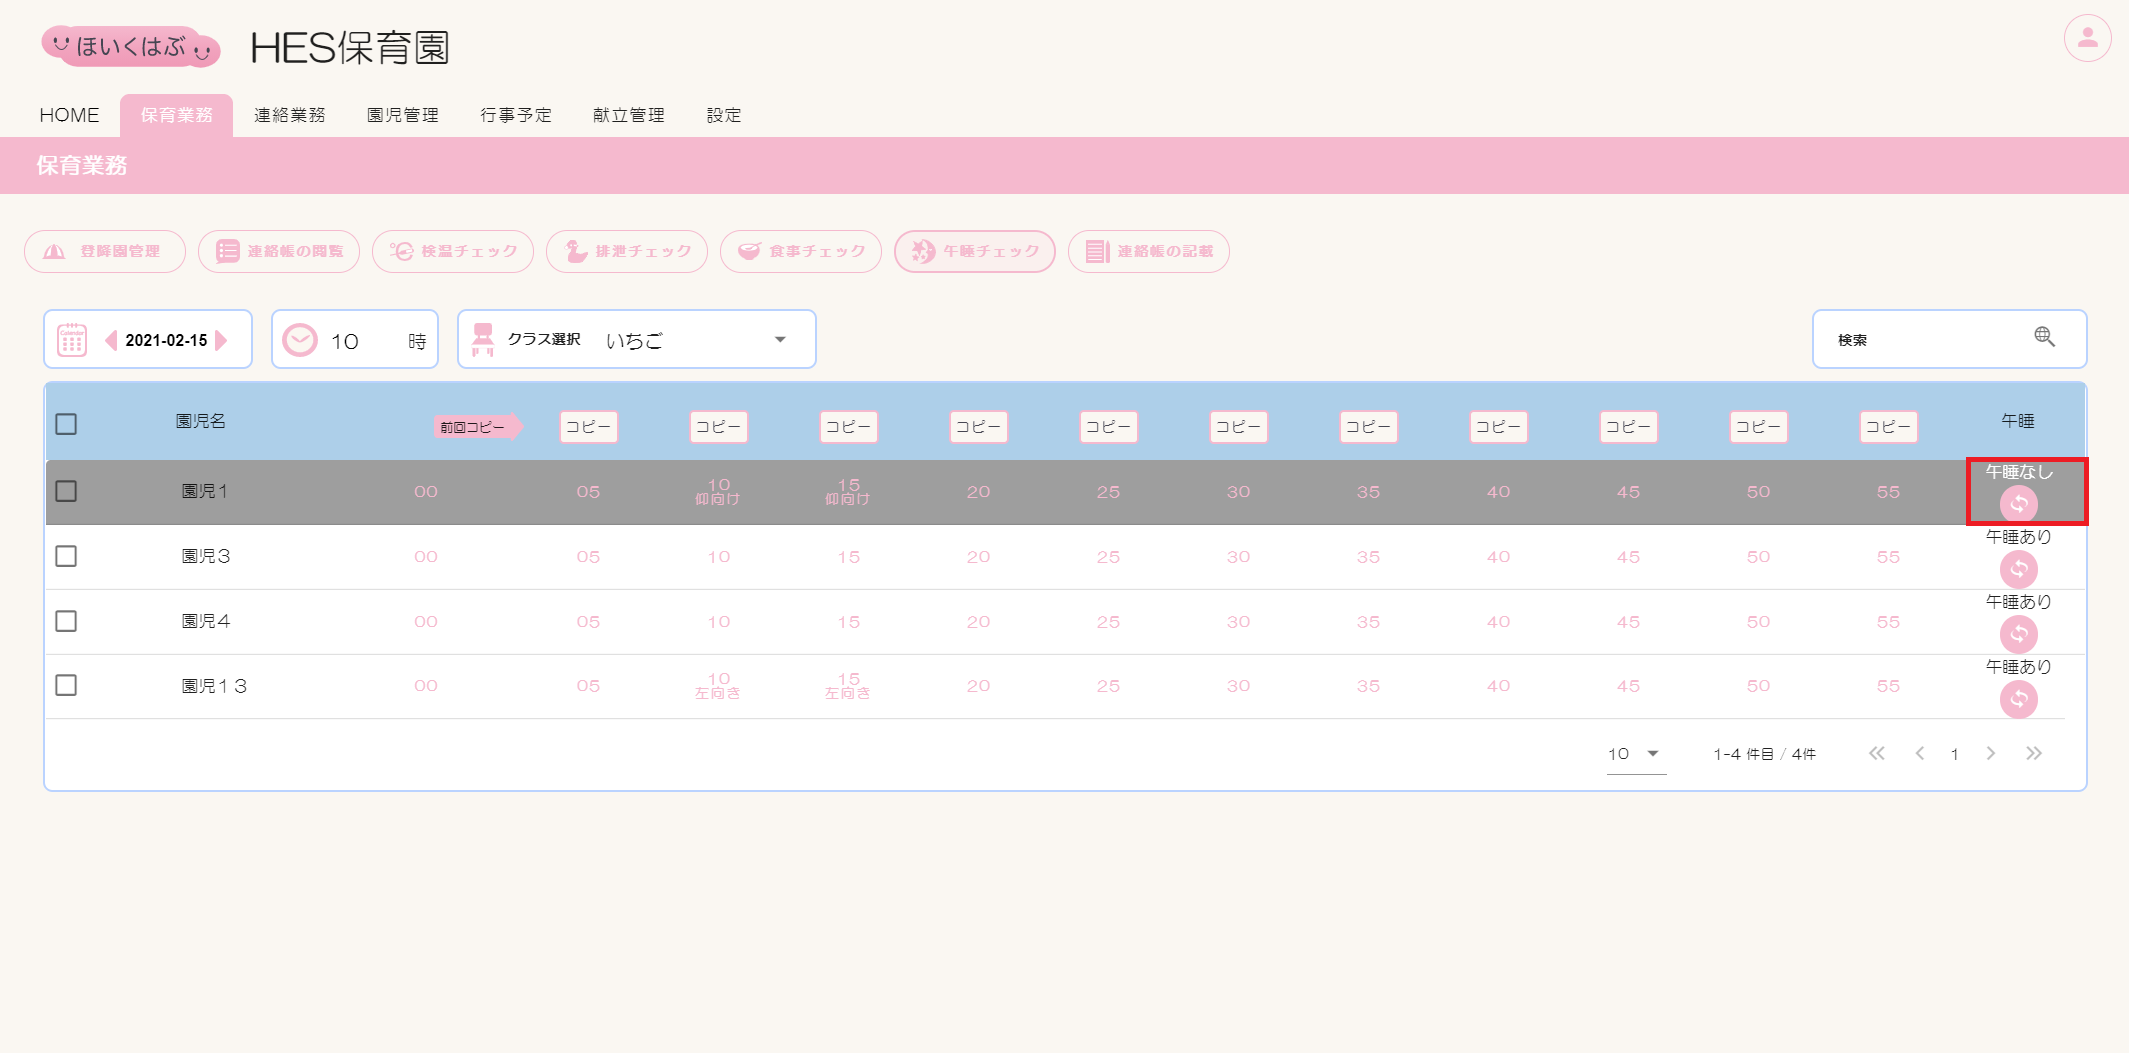Switch to the 献立管理 tab
2129x1053 pixels.
click(629, 115)
